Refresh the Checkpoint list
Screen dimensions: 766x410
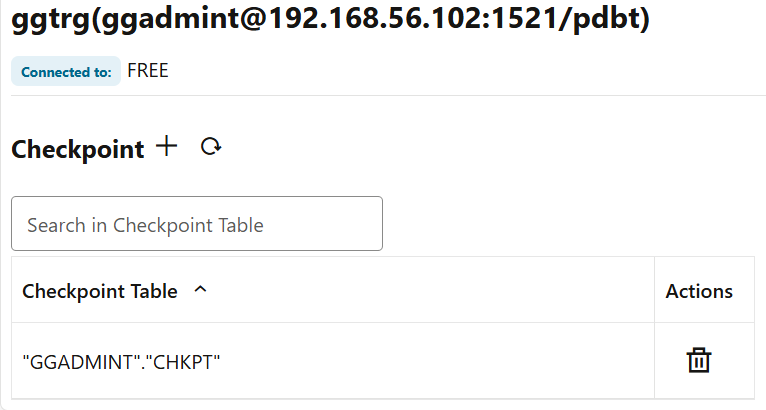click(210, 147)
